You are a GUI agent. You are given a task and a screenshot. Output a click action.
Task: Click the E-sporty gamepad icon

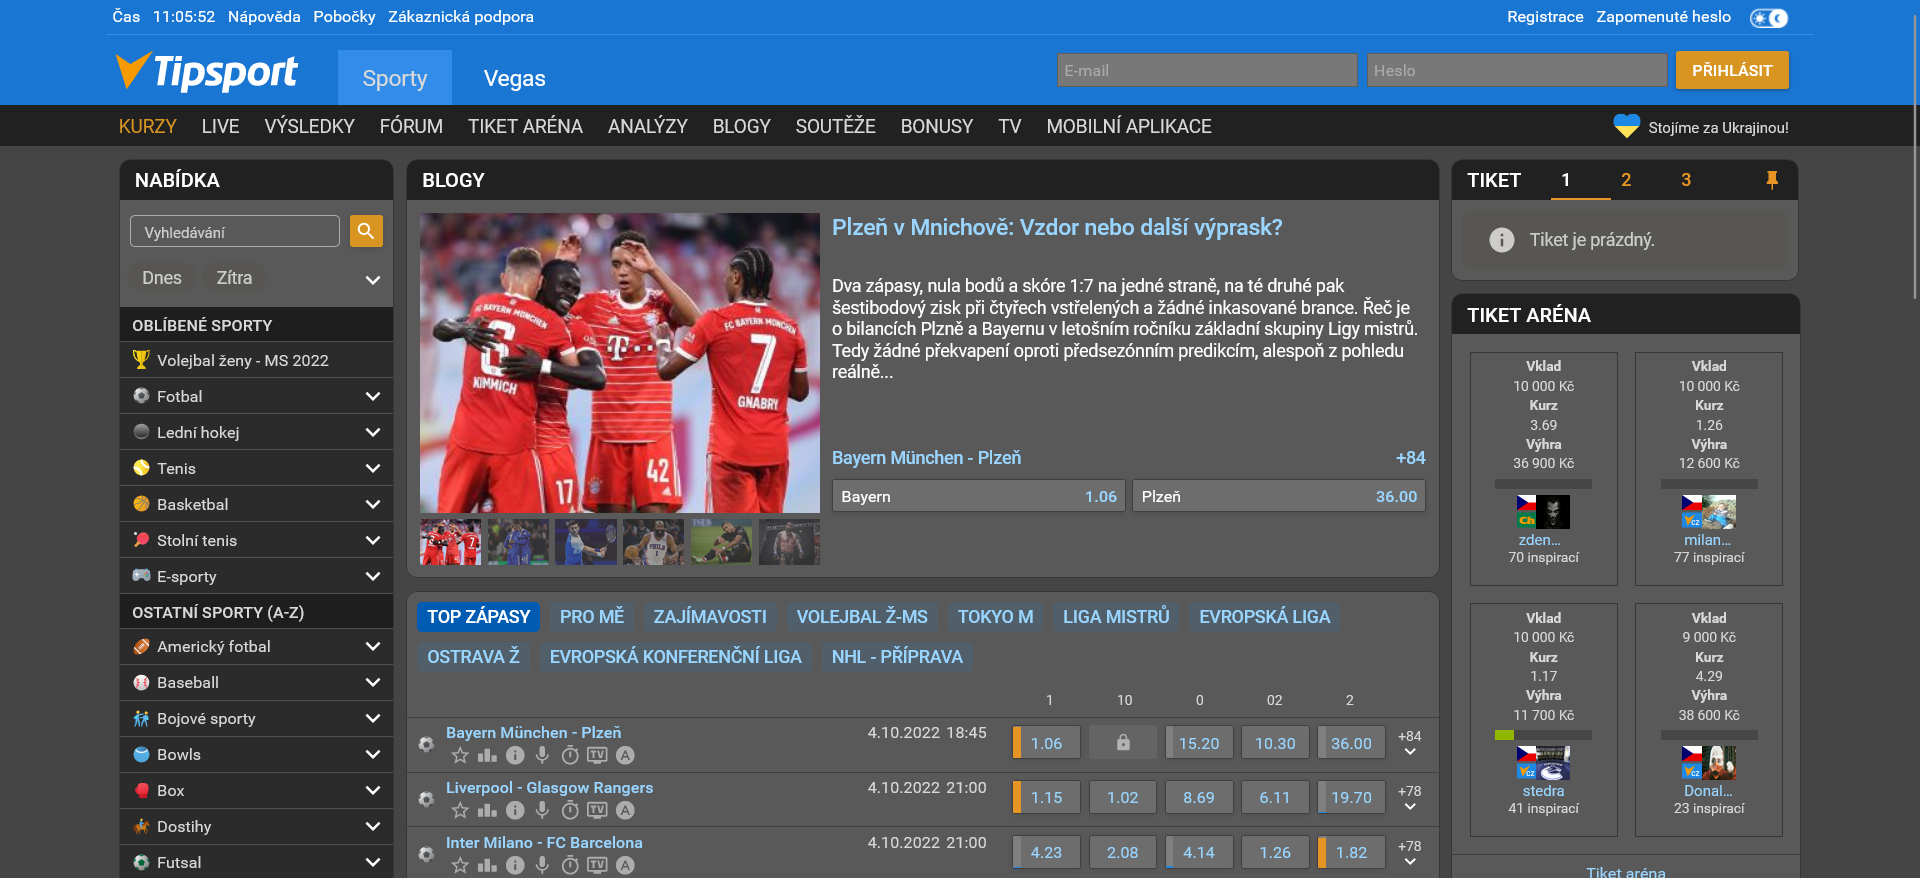click(141, 575)
